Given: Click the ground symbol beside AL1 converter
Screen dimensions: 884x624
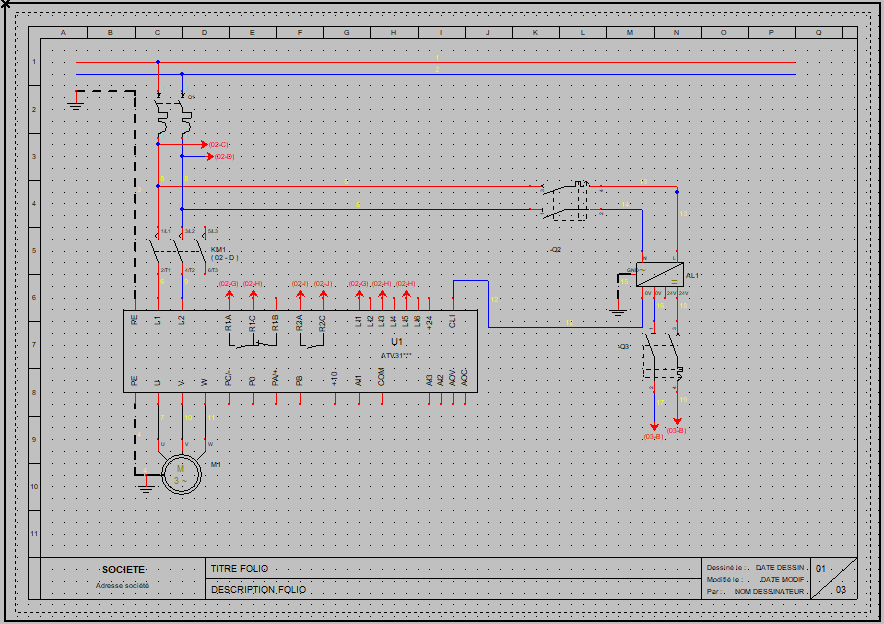Looking at the screenshot, I should 618,313.
